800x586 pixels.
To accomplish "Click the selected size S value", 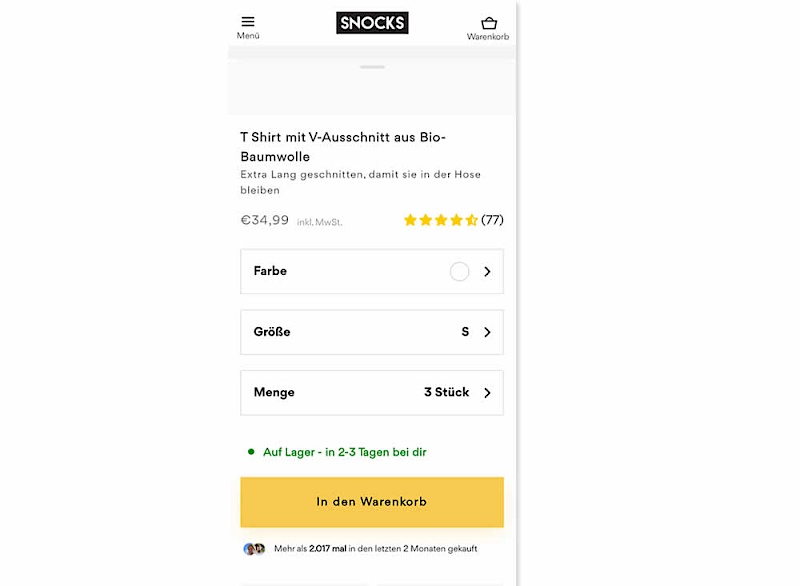I will (x=465, y=332).
